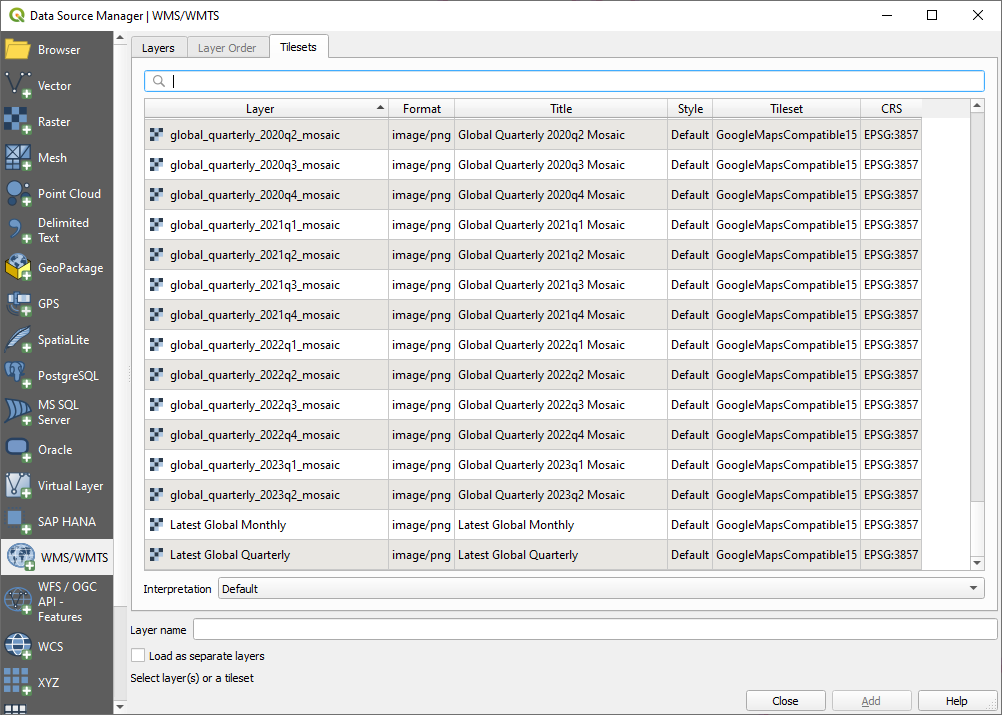Open the XYZ tiles source
This screenshot has height=715, width=1002.
(56, 682)
